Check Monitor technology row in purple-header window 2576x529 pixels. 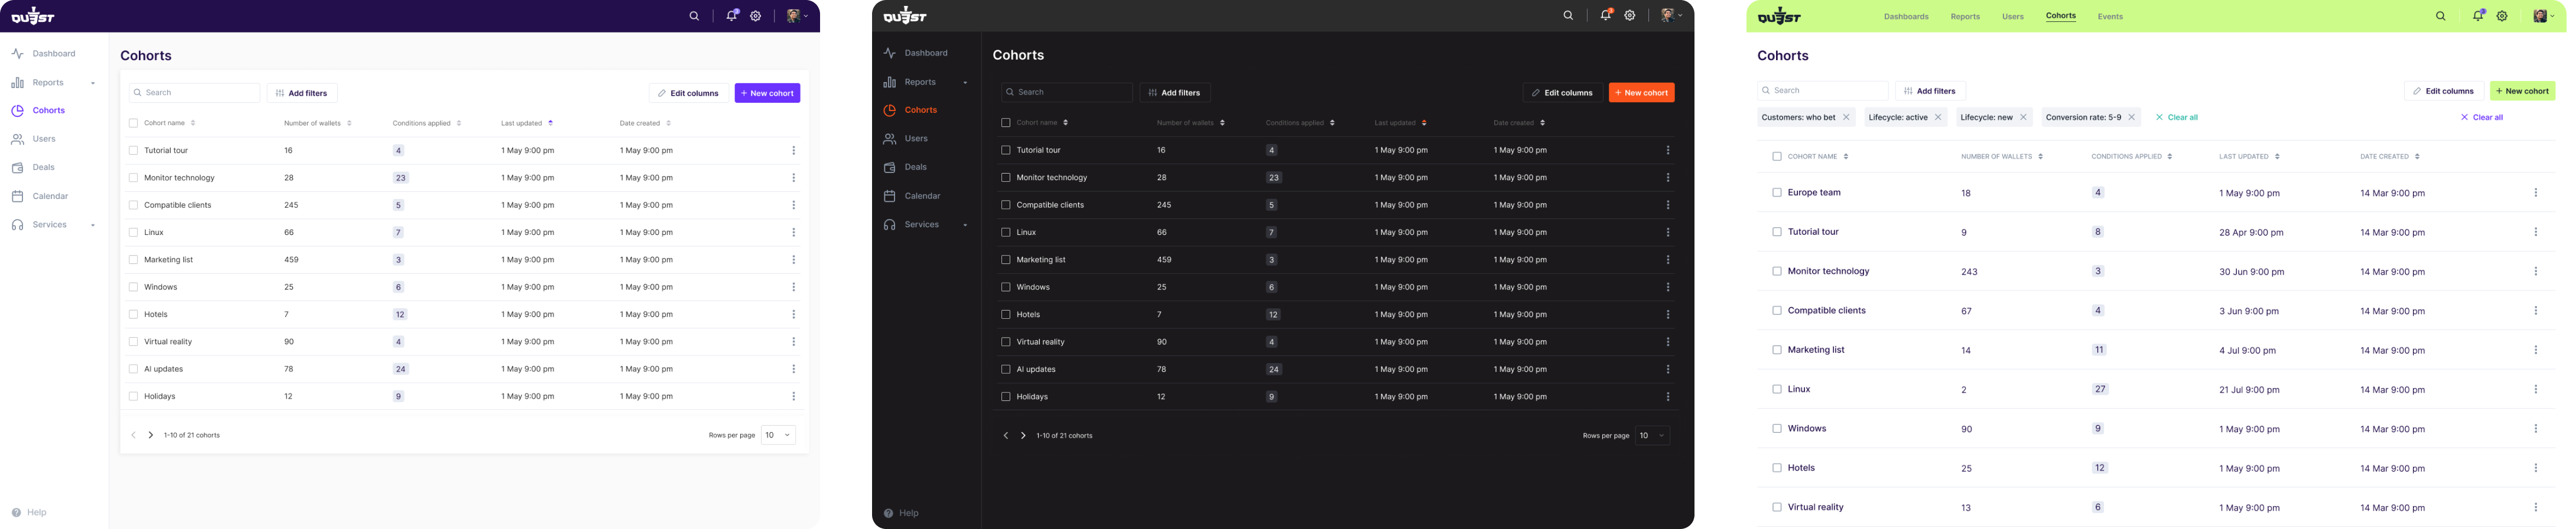(x=133, y=178)
